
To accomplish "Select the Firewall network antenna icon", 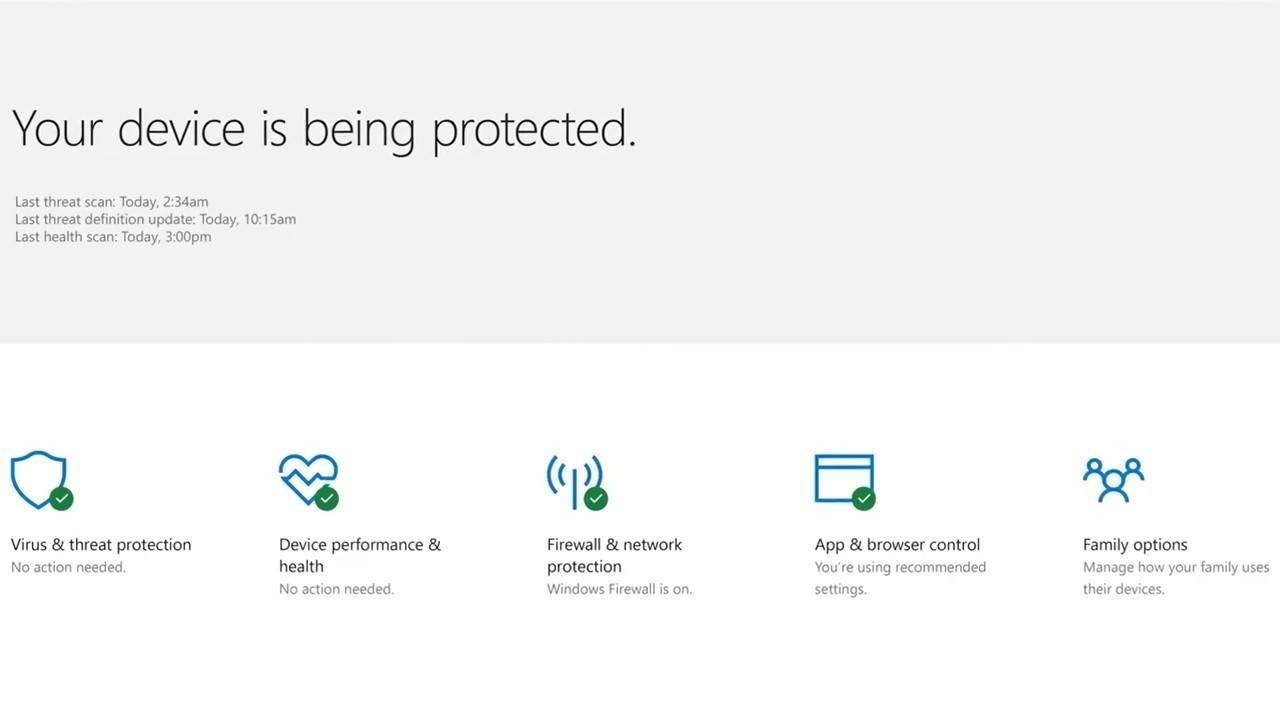I will pyautogui.click(x=575, y=481).
